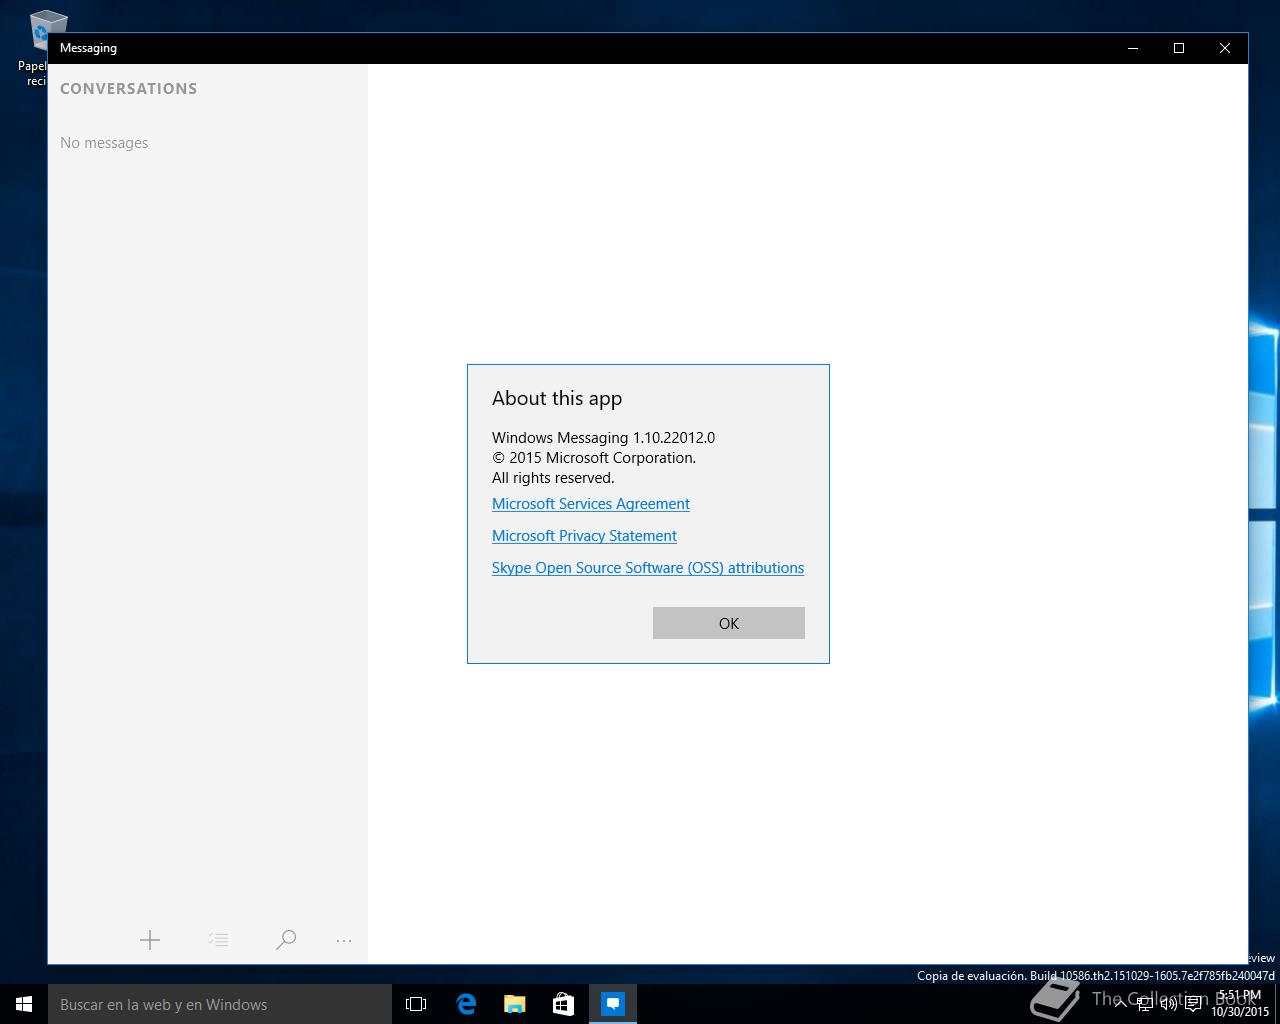Open Microsoft Services Agreement link

[591, 504]
